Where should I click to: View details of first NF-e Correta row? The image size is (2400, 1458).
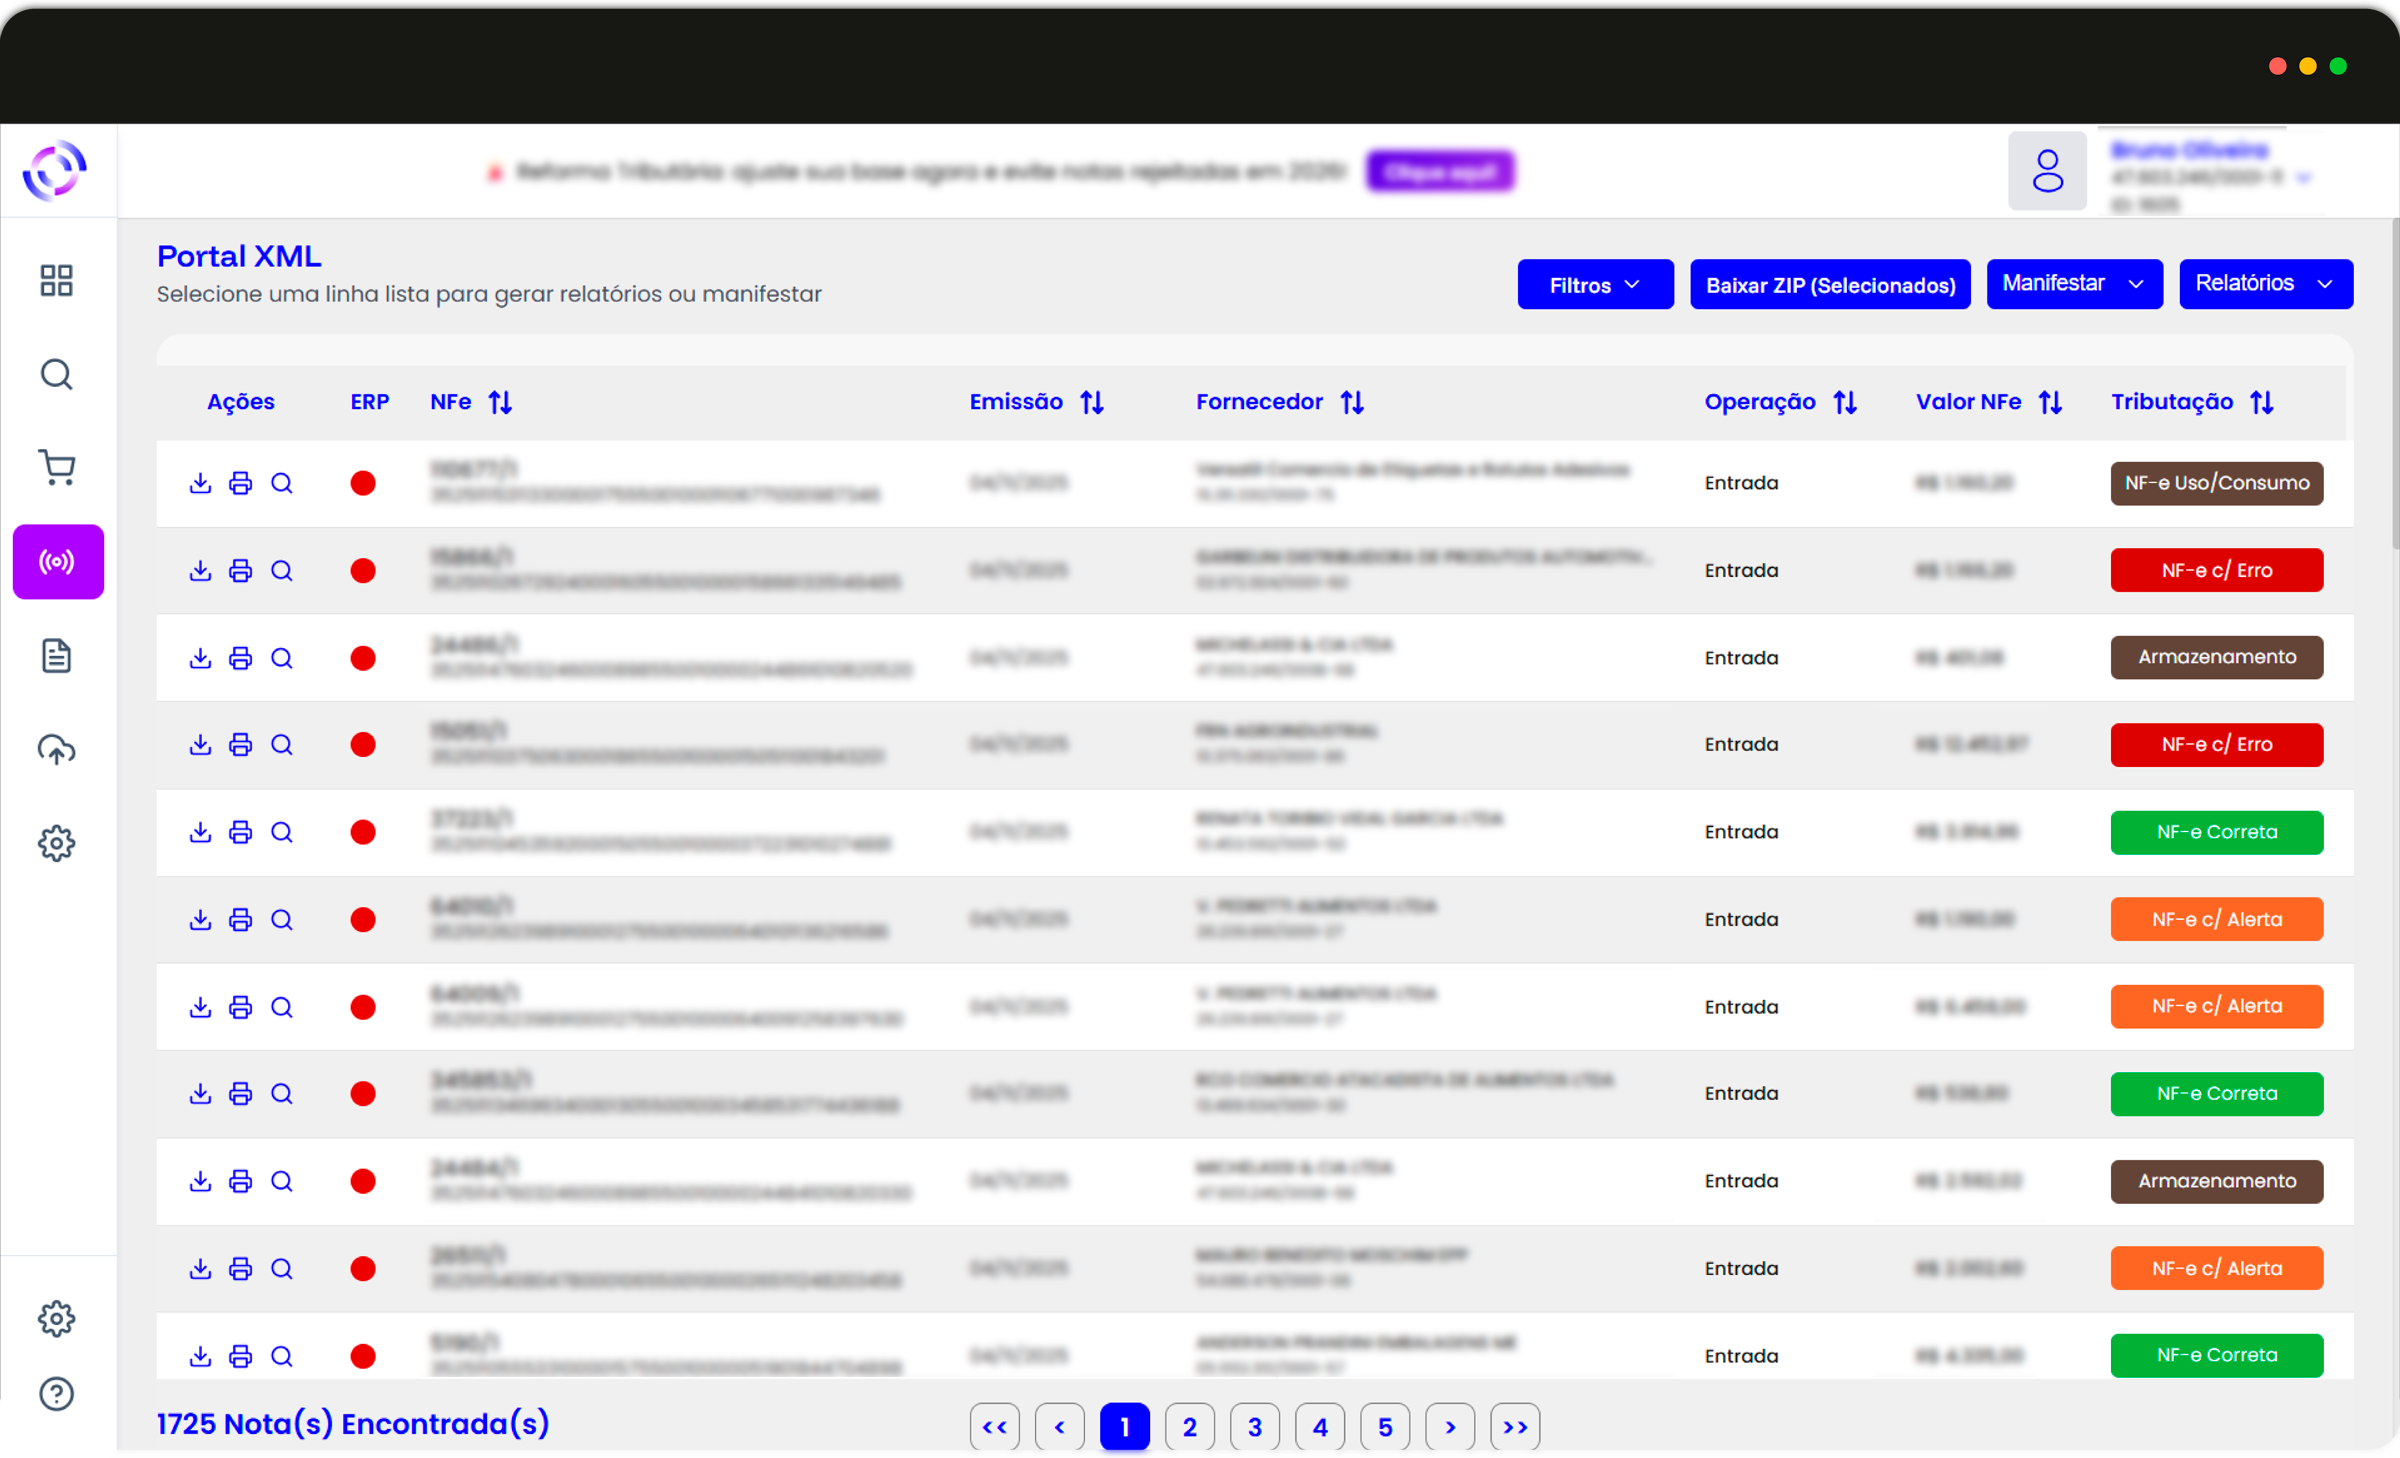pyautogui.click(x=282, y=832)
